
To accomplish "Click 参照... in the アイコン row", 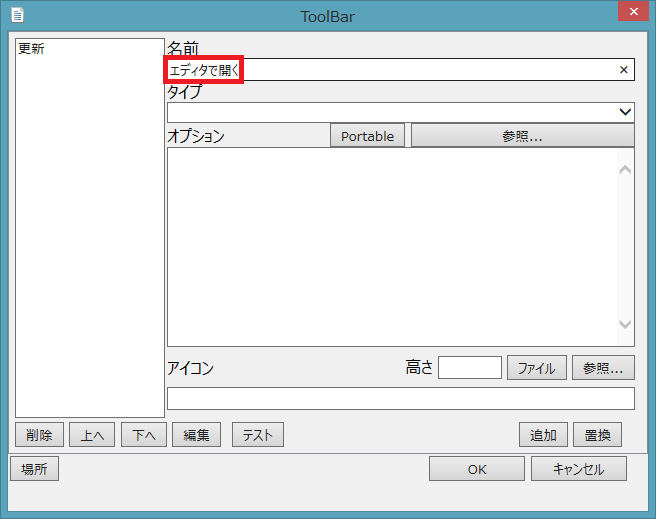I will click(x=603, y=368).
